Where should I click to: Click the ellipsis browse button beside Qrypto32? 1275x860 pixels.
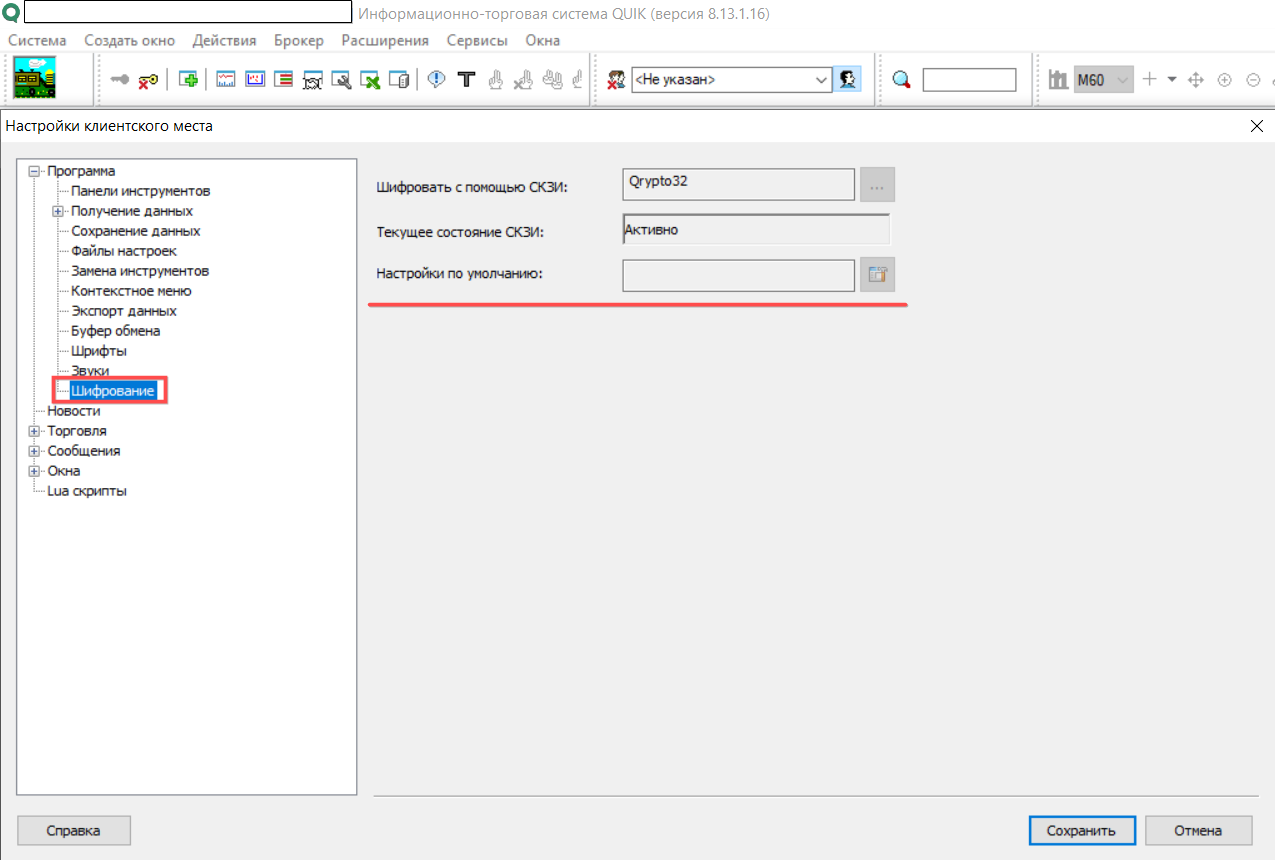[877, 185]
